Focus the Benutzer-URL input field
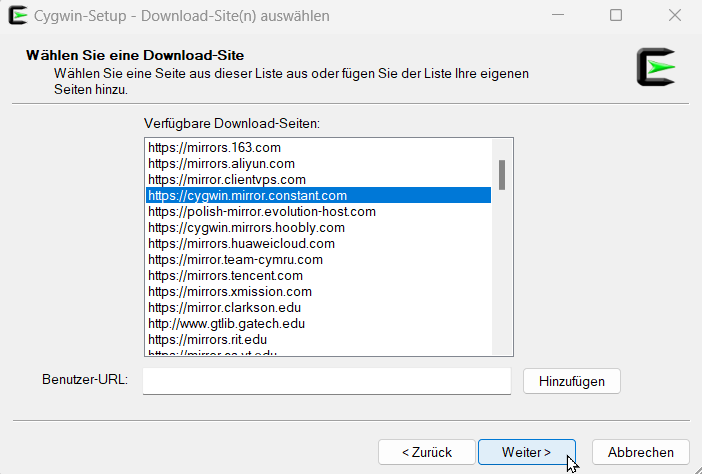This screenshot has height=474, width=702. tap(326, 381)
